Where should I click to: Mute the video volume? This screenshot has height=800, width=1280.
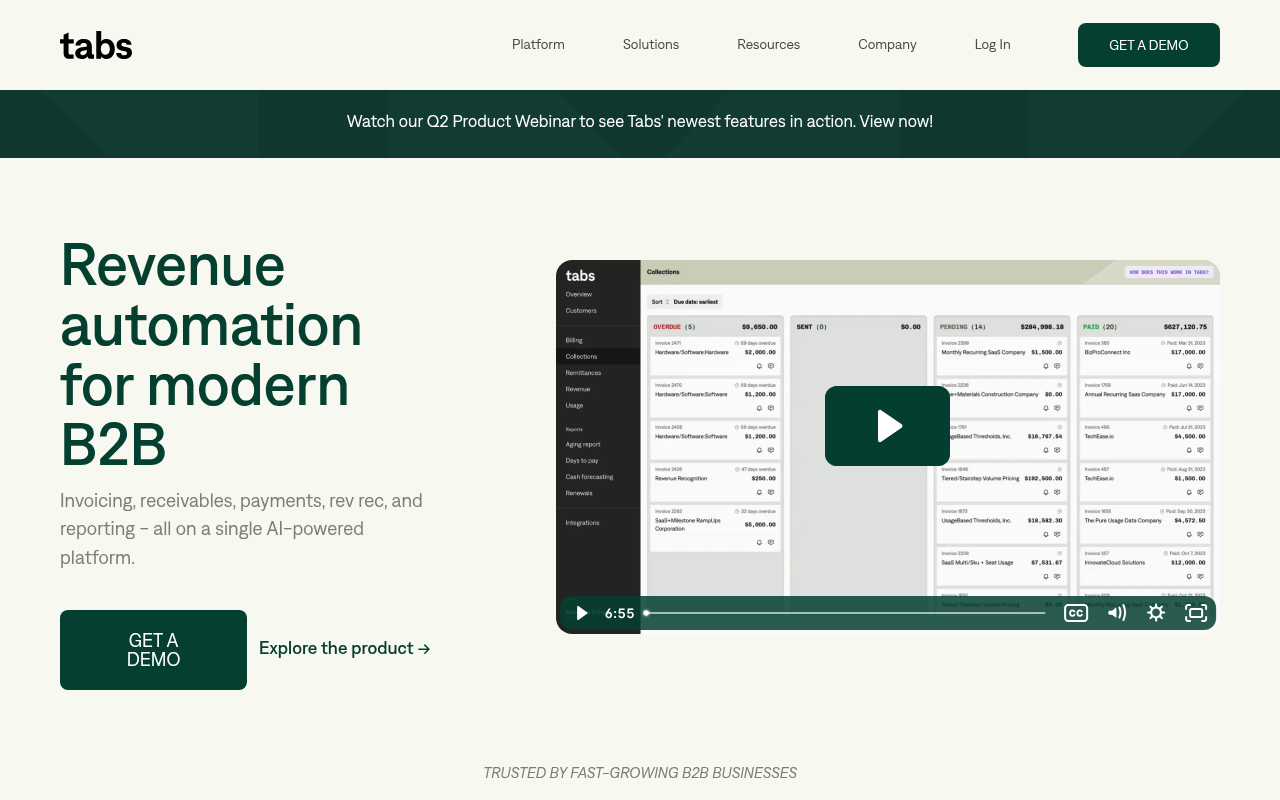point(1116,613)
